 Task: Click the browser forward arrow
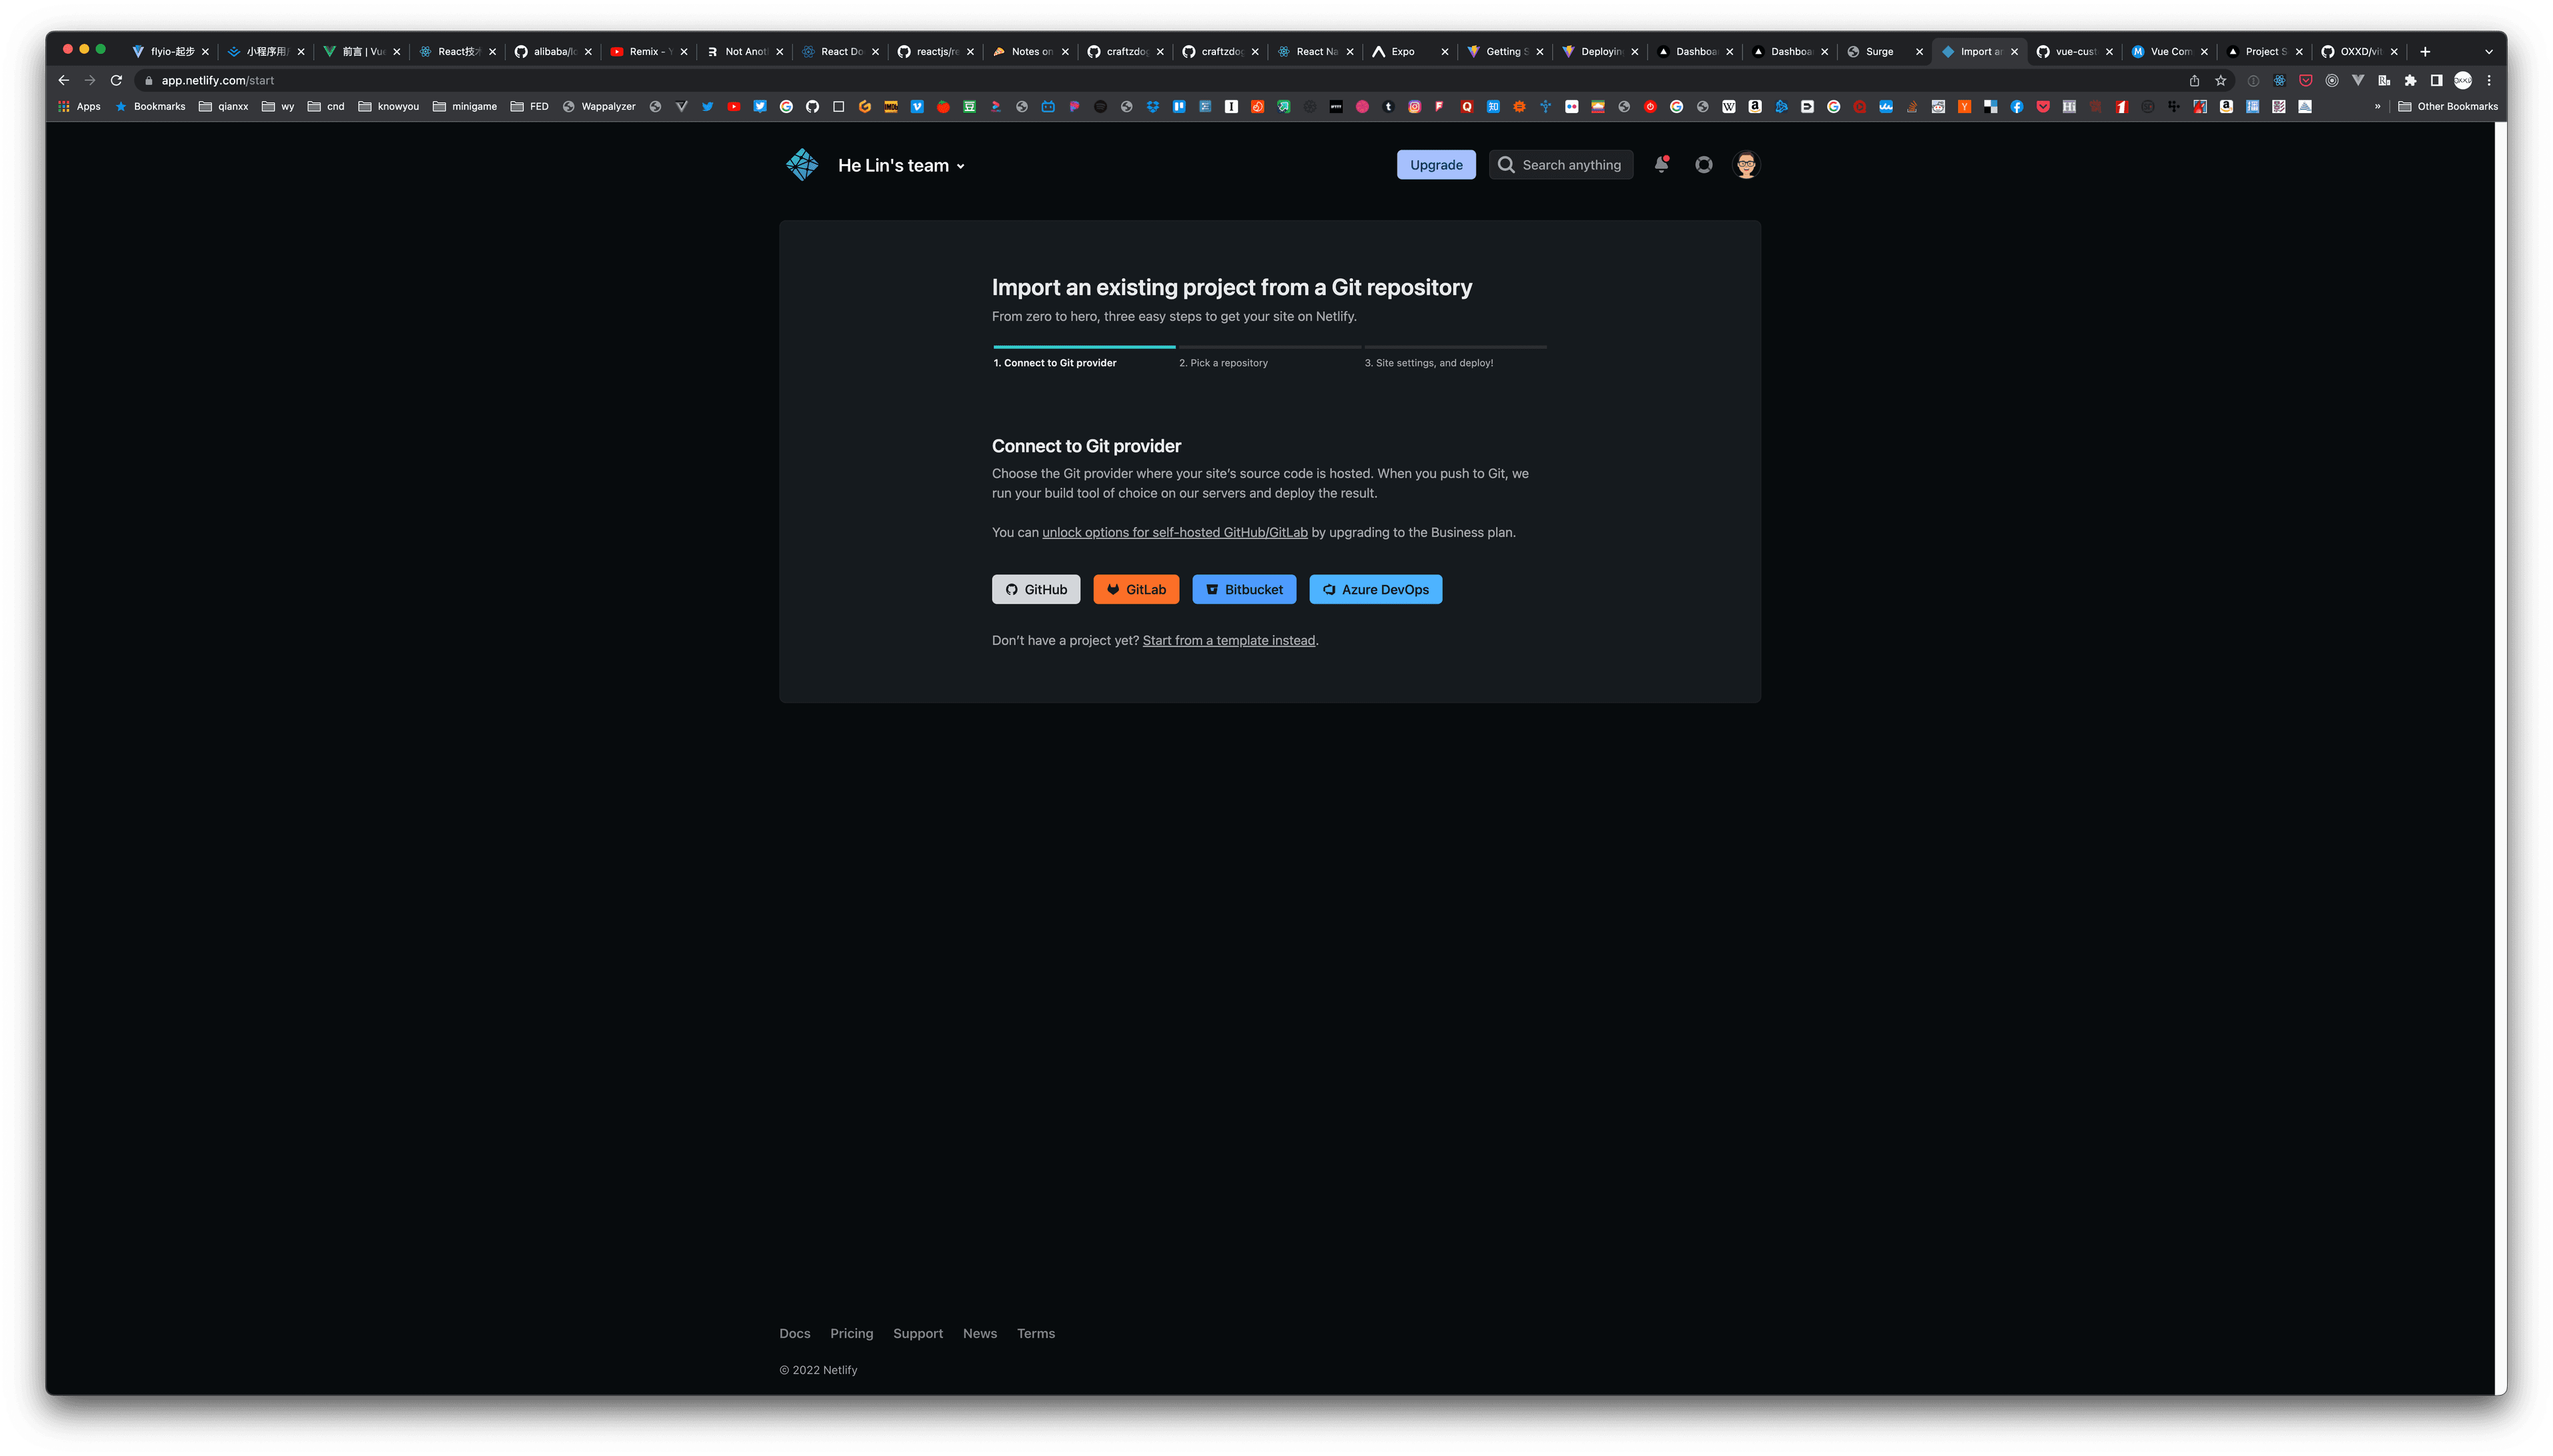click(x=90, y=80)
